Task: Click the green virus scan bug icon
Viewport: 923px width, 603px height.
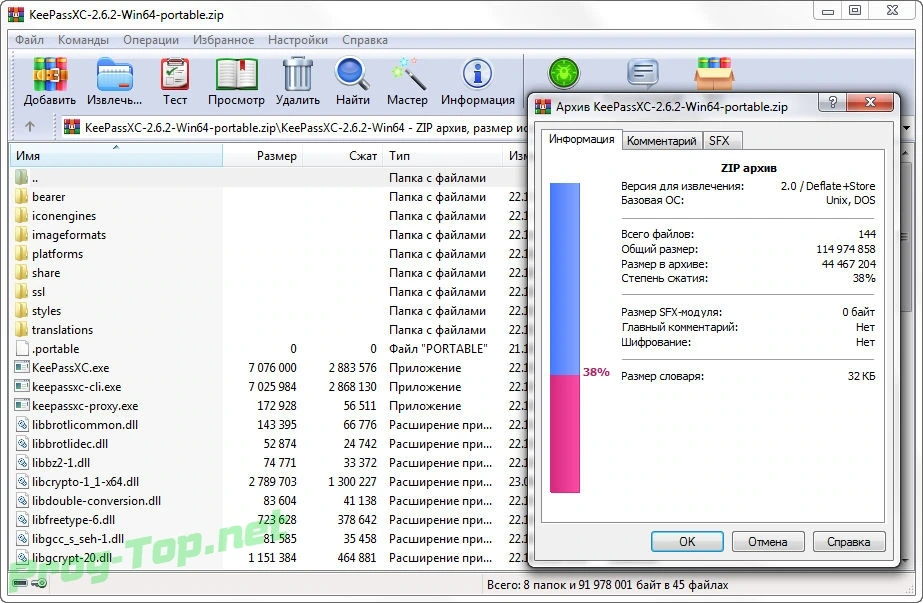Action: click(x=564, y=73)
